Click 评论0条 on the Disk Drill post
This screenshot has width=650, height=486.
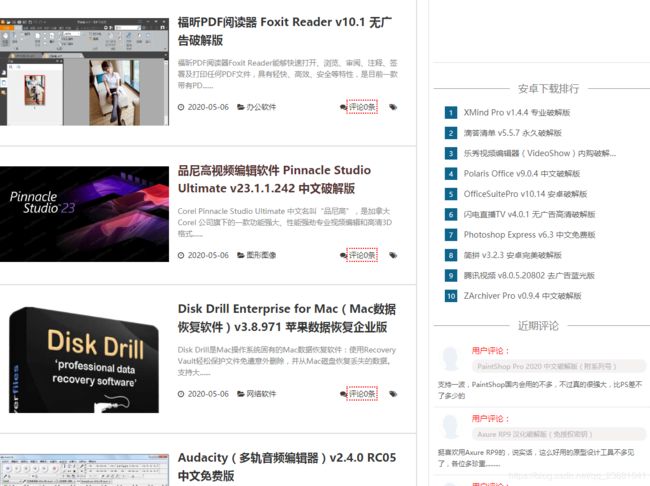(x=362, y=394)
